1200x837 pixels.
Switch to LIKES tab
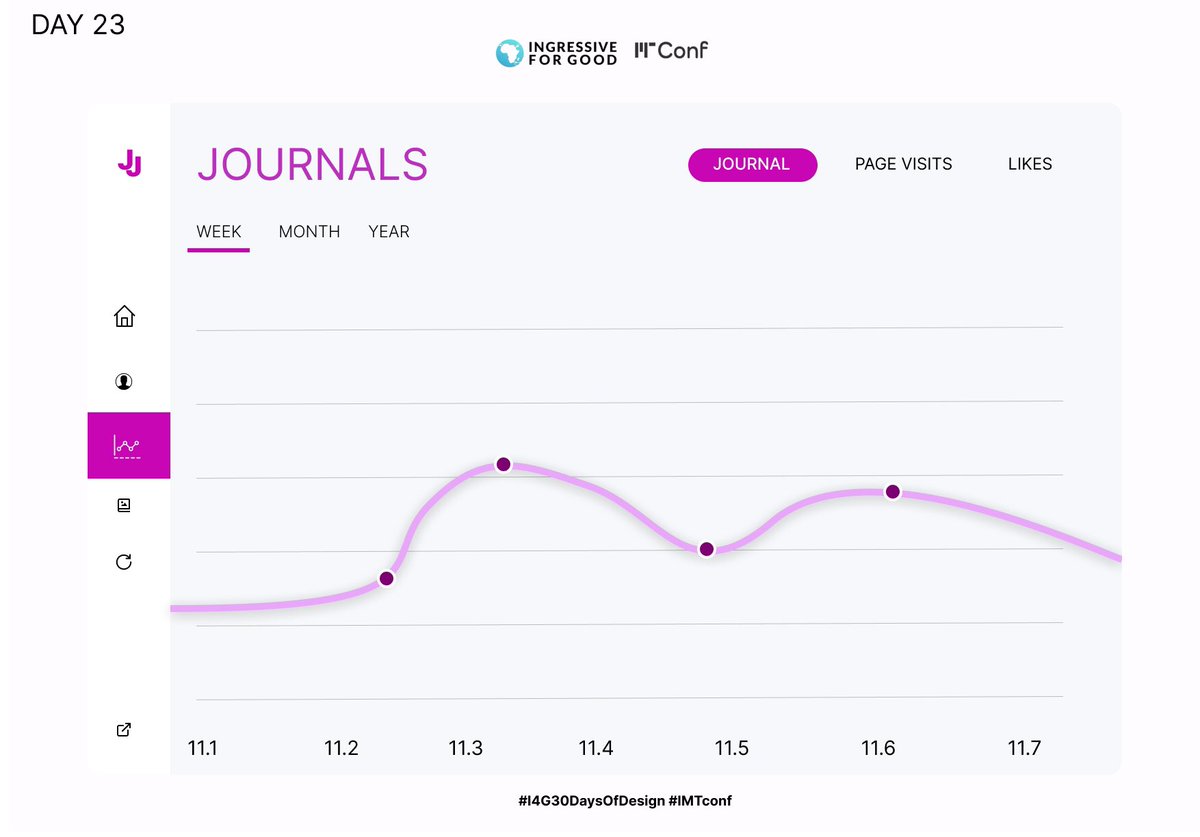point(1030,164)
